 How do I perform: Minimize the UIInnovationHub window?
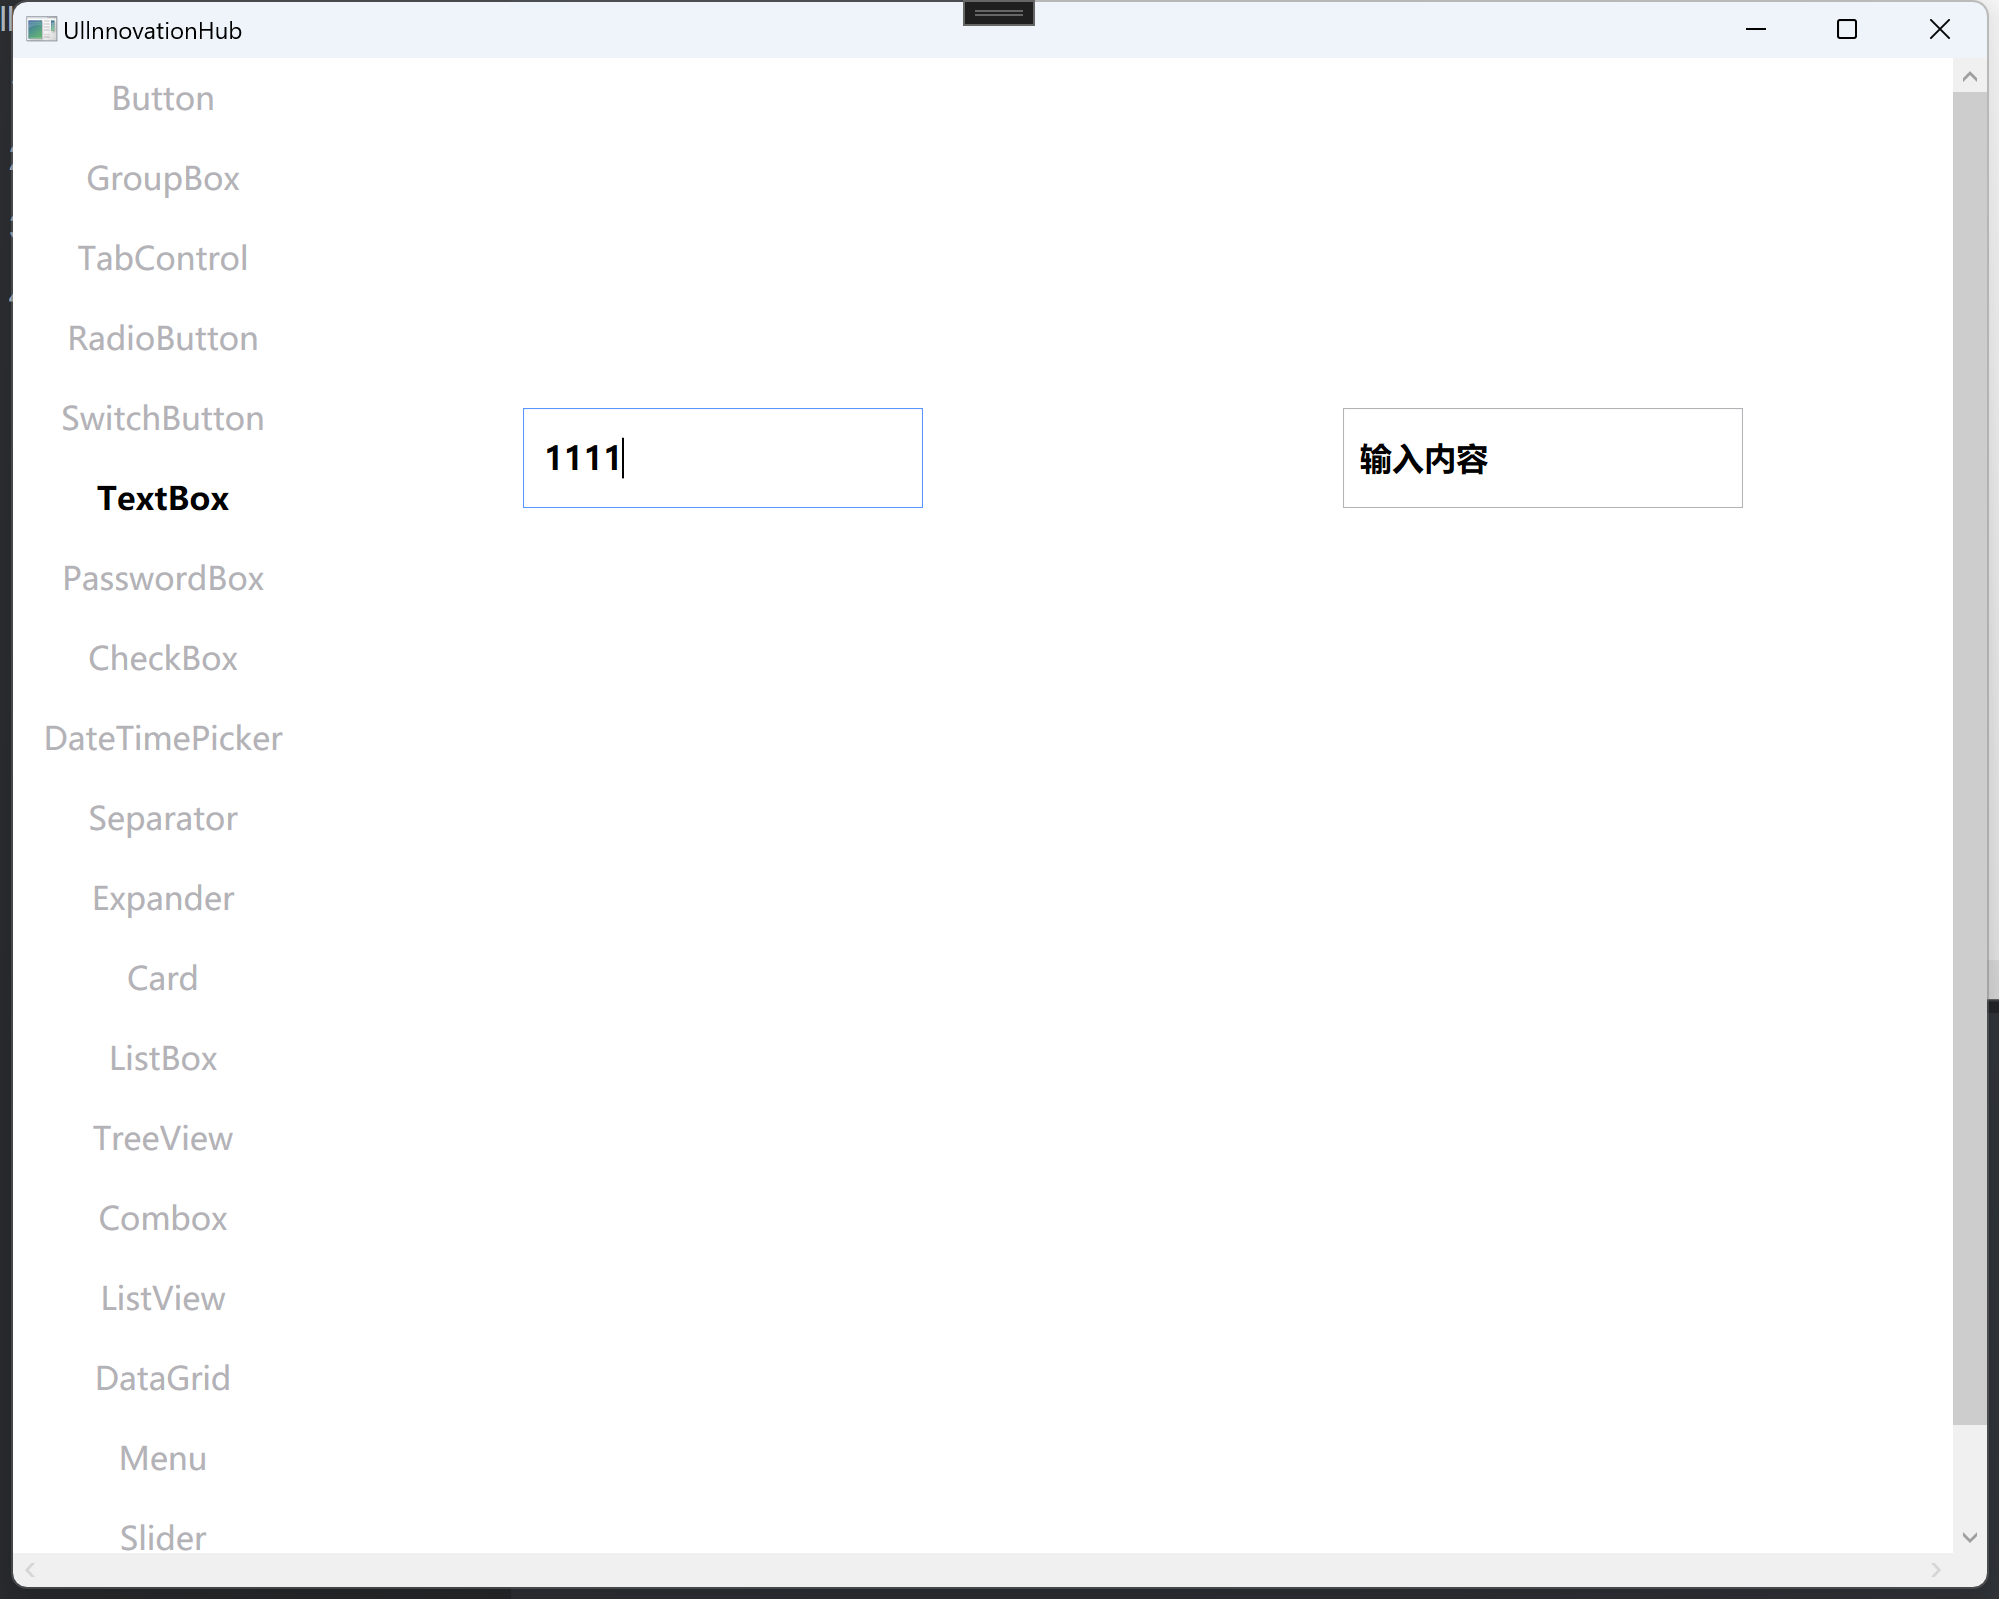[x=1756, y=30]
